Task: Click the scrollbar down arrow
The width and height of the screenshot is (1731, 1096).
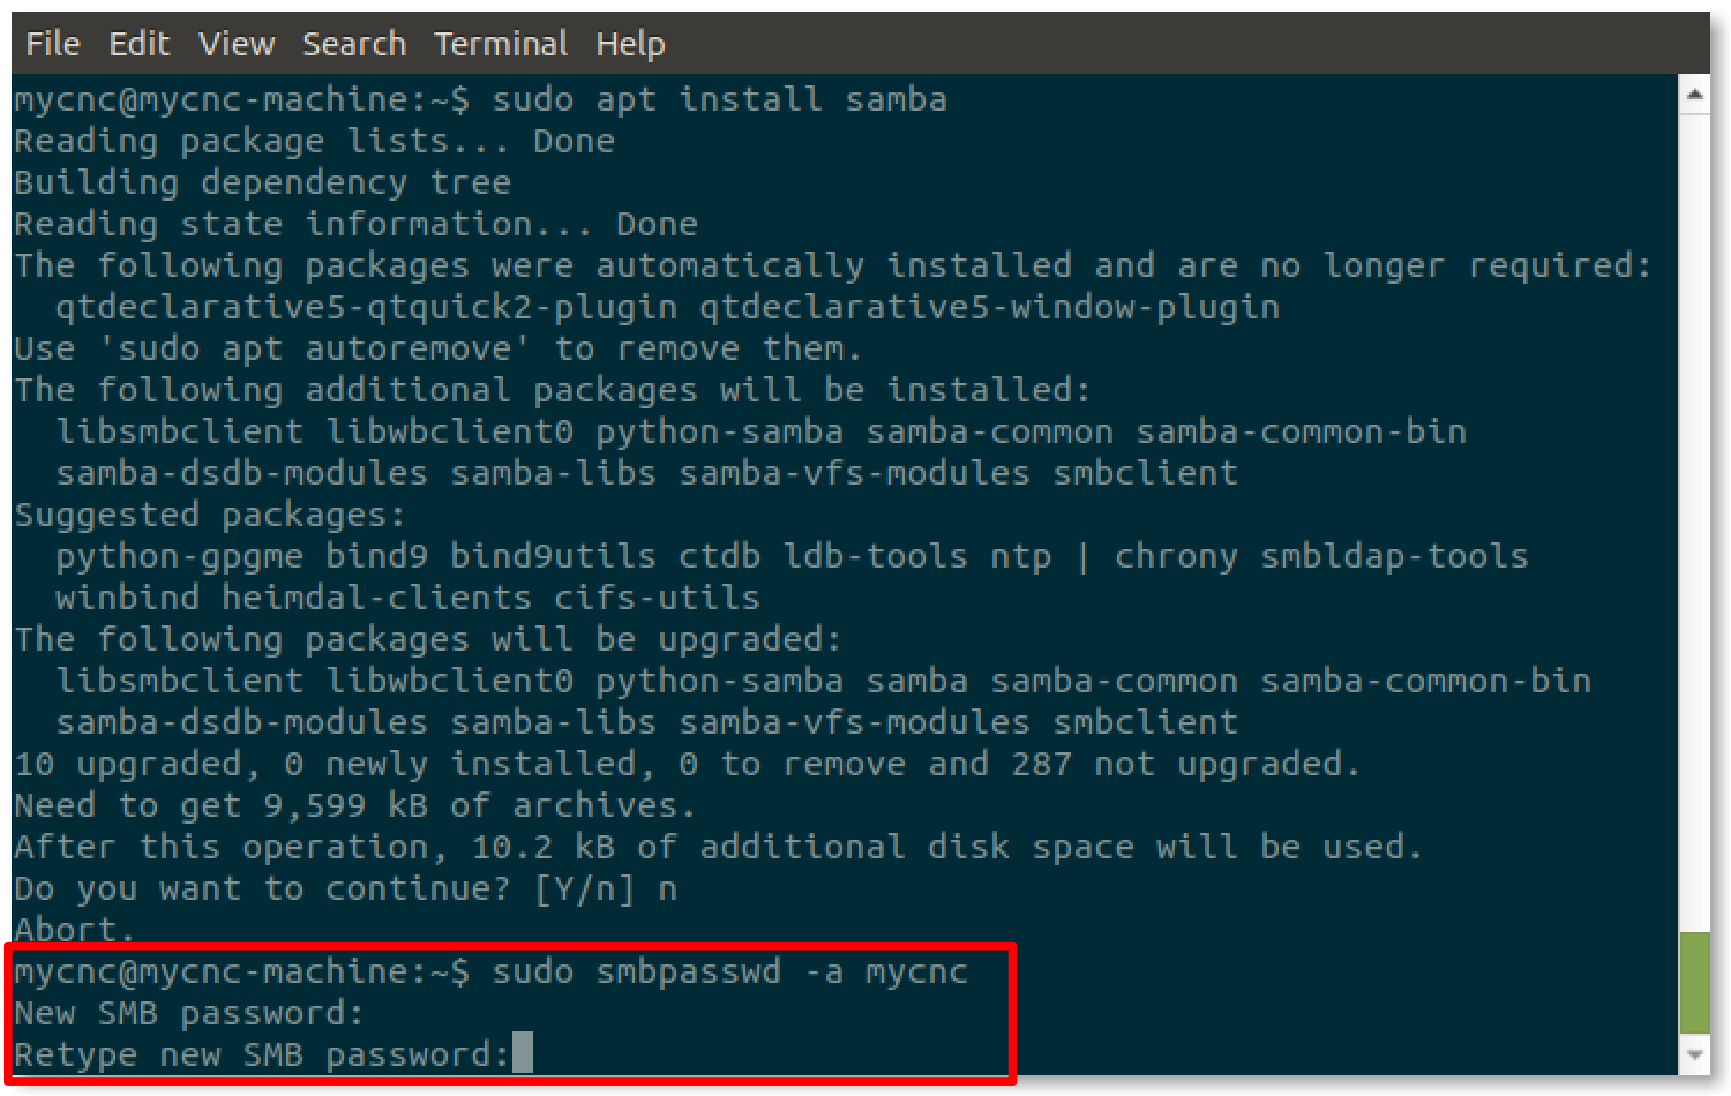Action: point(1694,1055)
